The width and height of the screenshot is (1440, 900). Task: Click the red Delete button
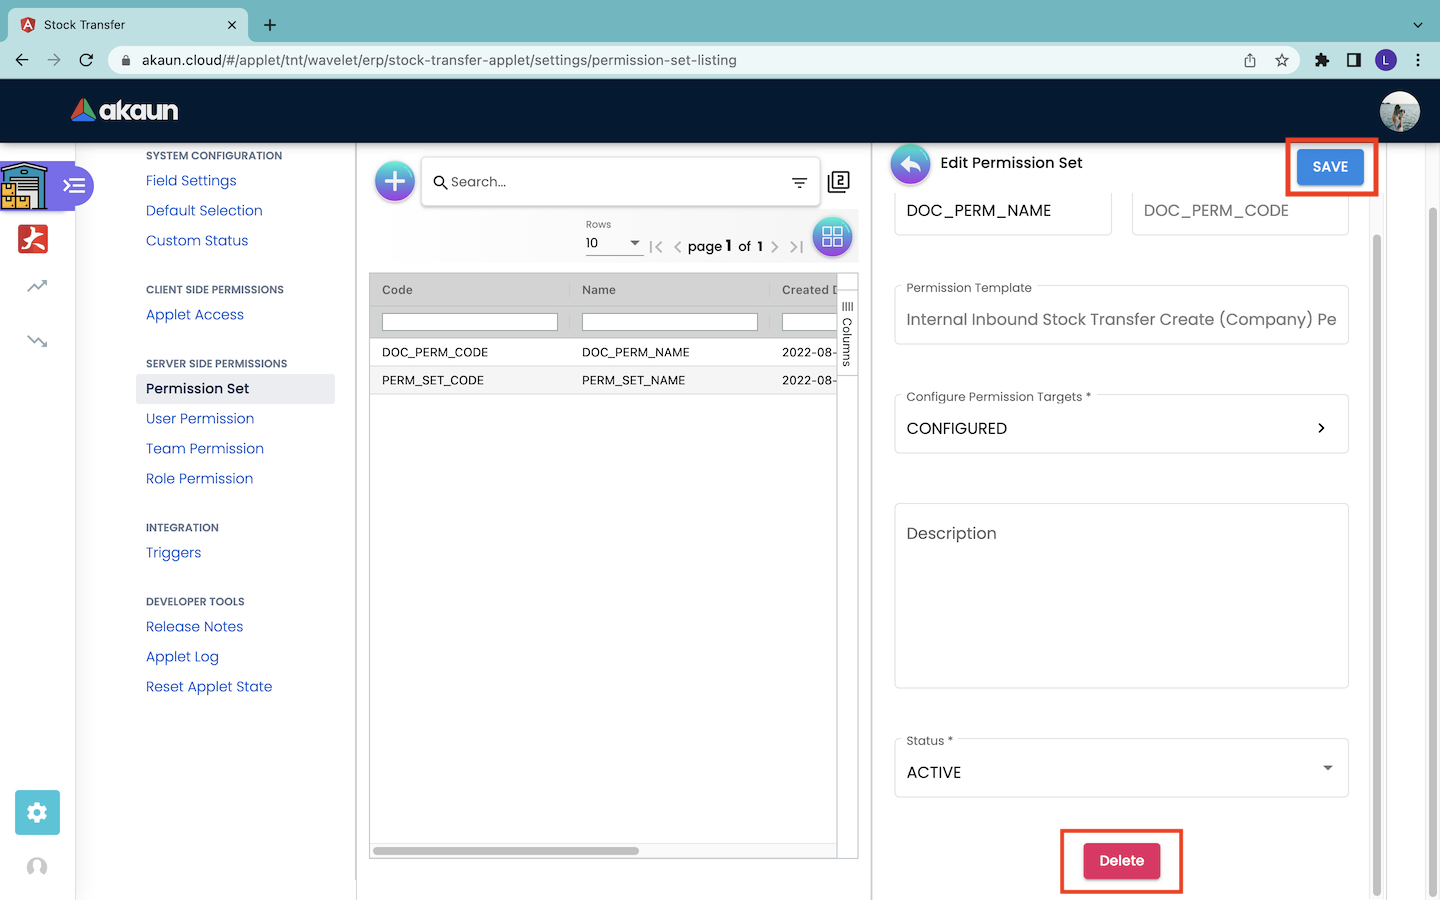pyautogui.click(x=1121, y=861)
